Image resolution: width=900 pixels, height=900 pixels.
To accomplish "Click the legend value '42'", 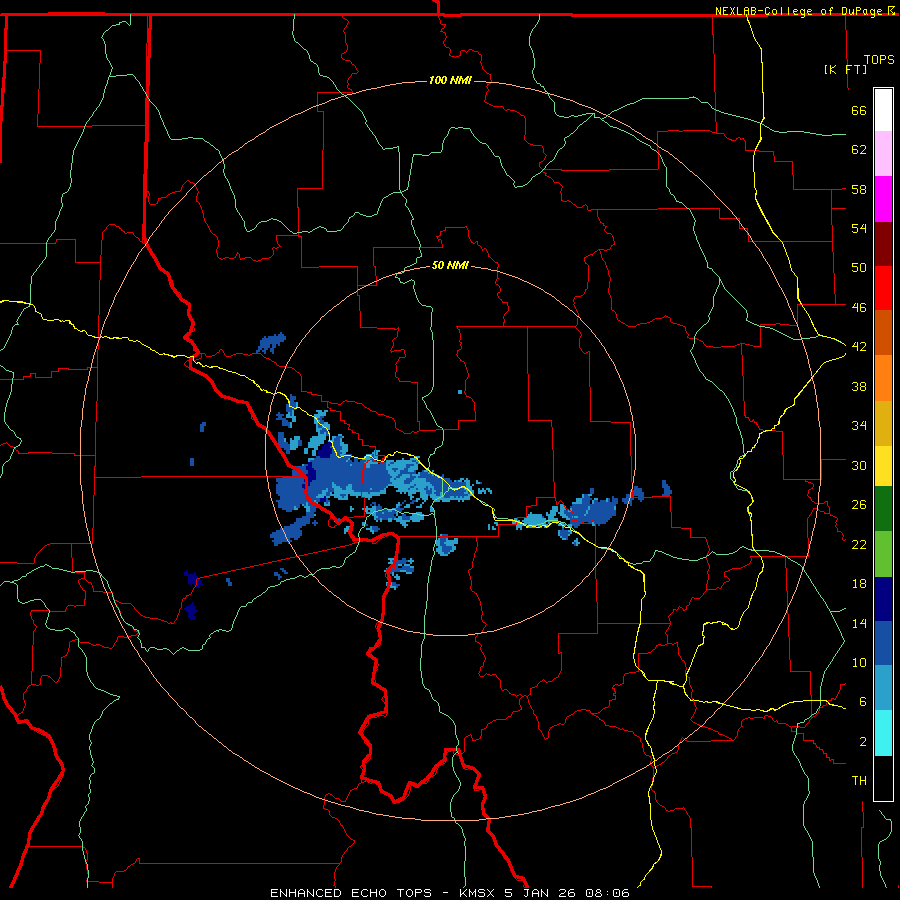I will 859,347.
